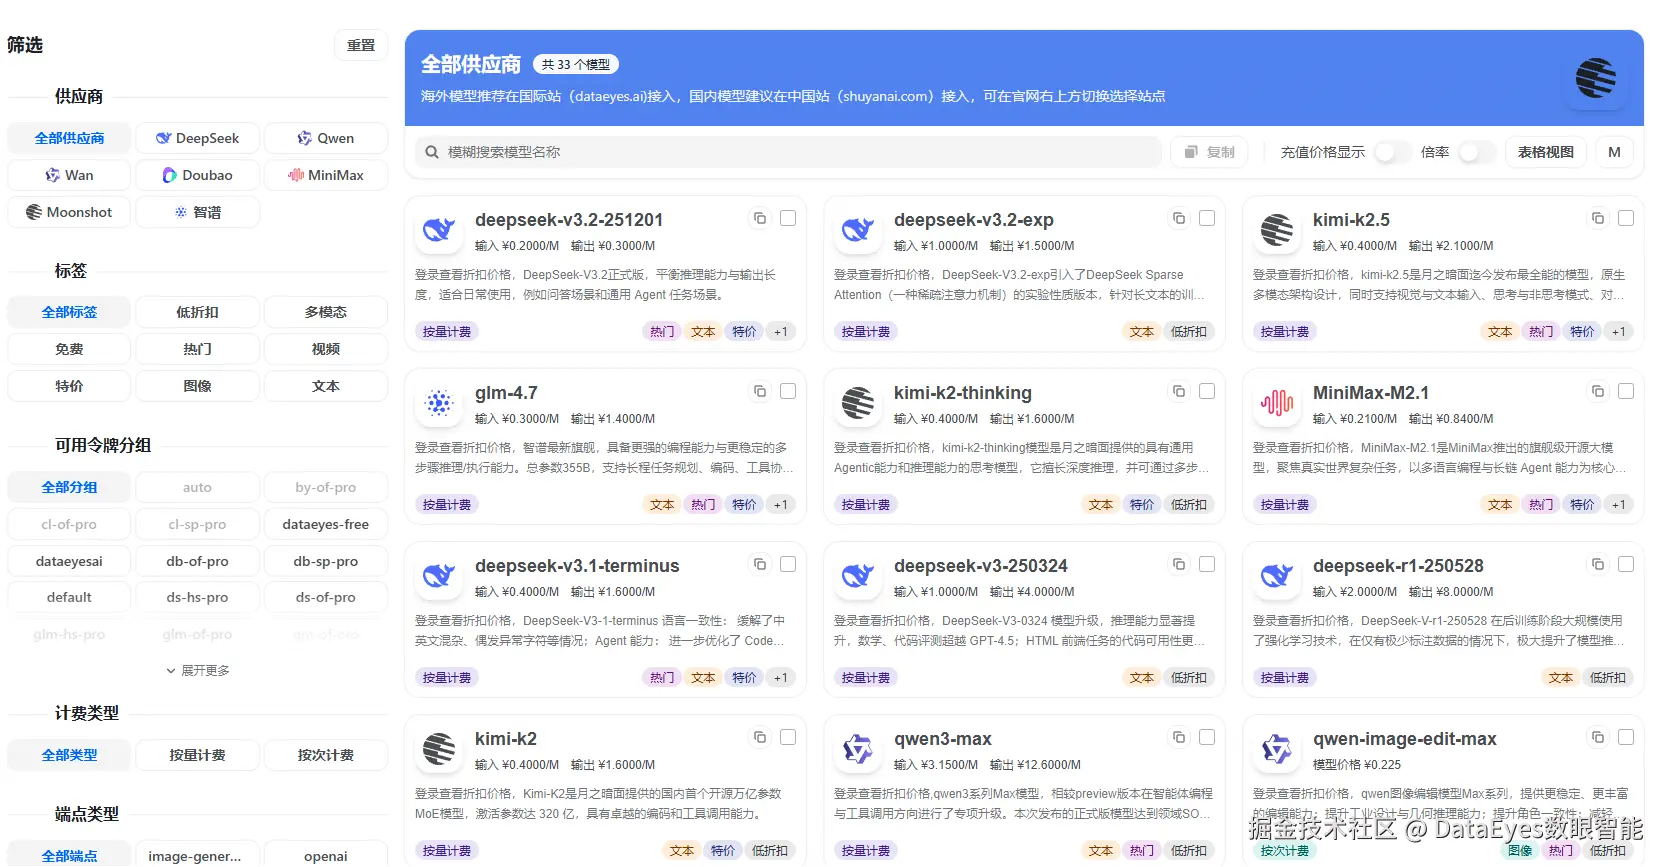This screenshot has width=1667, height=867.
Task: Copy model name glm-4.7
Action: point(760,391)
